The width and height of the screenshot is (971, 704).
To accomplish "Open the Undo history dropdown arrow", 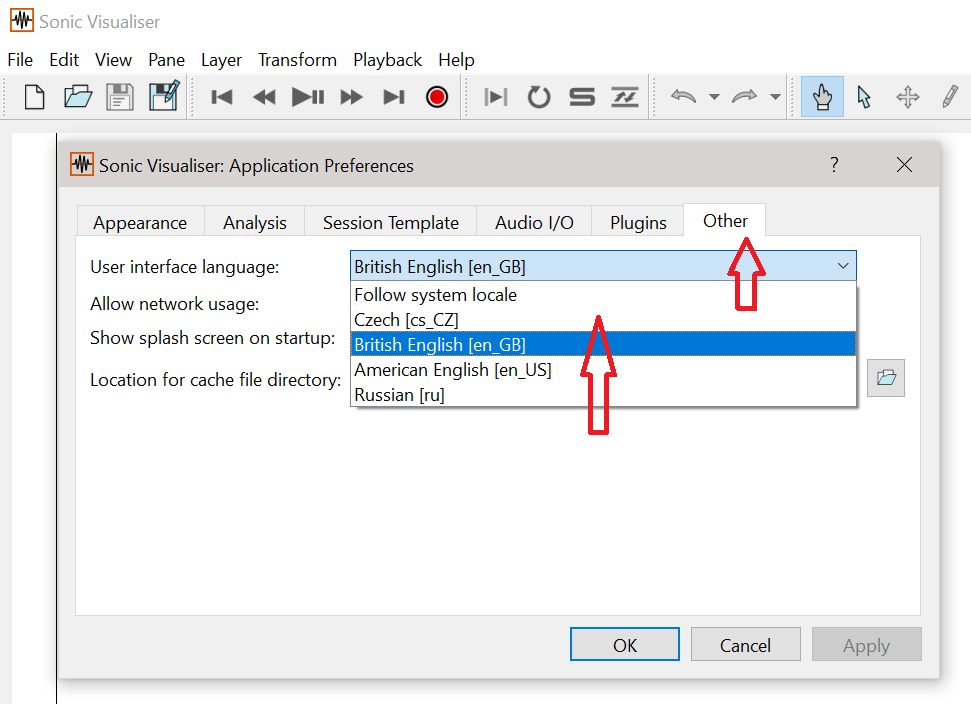I will point(714,97).
